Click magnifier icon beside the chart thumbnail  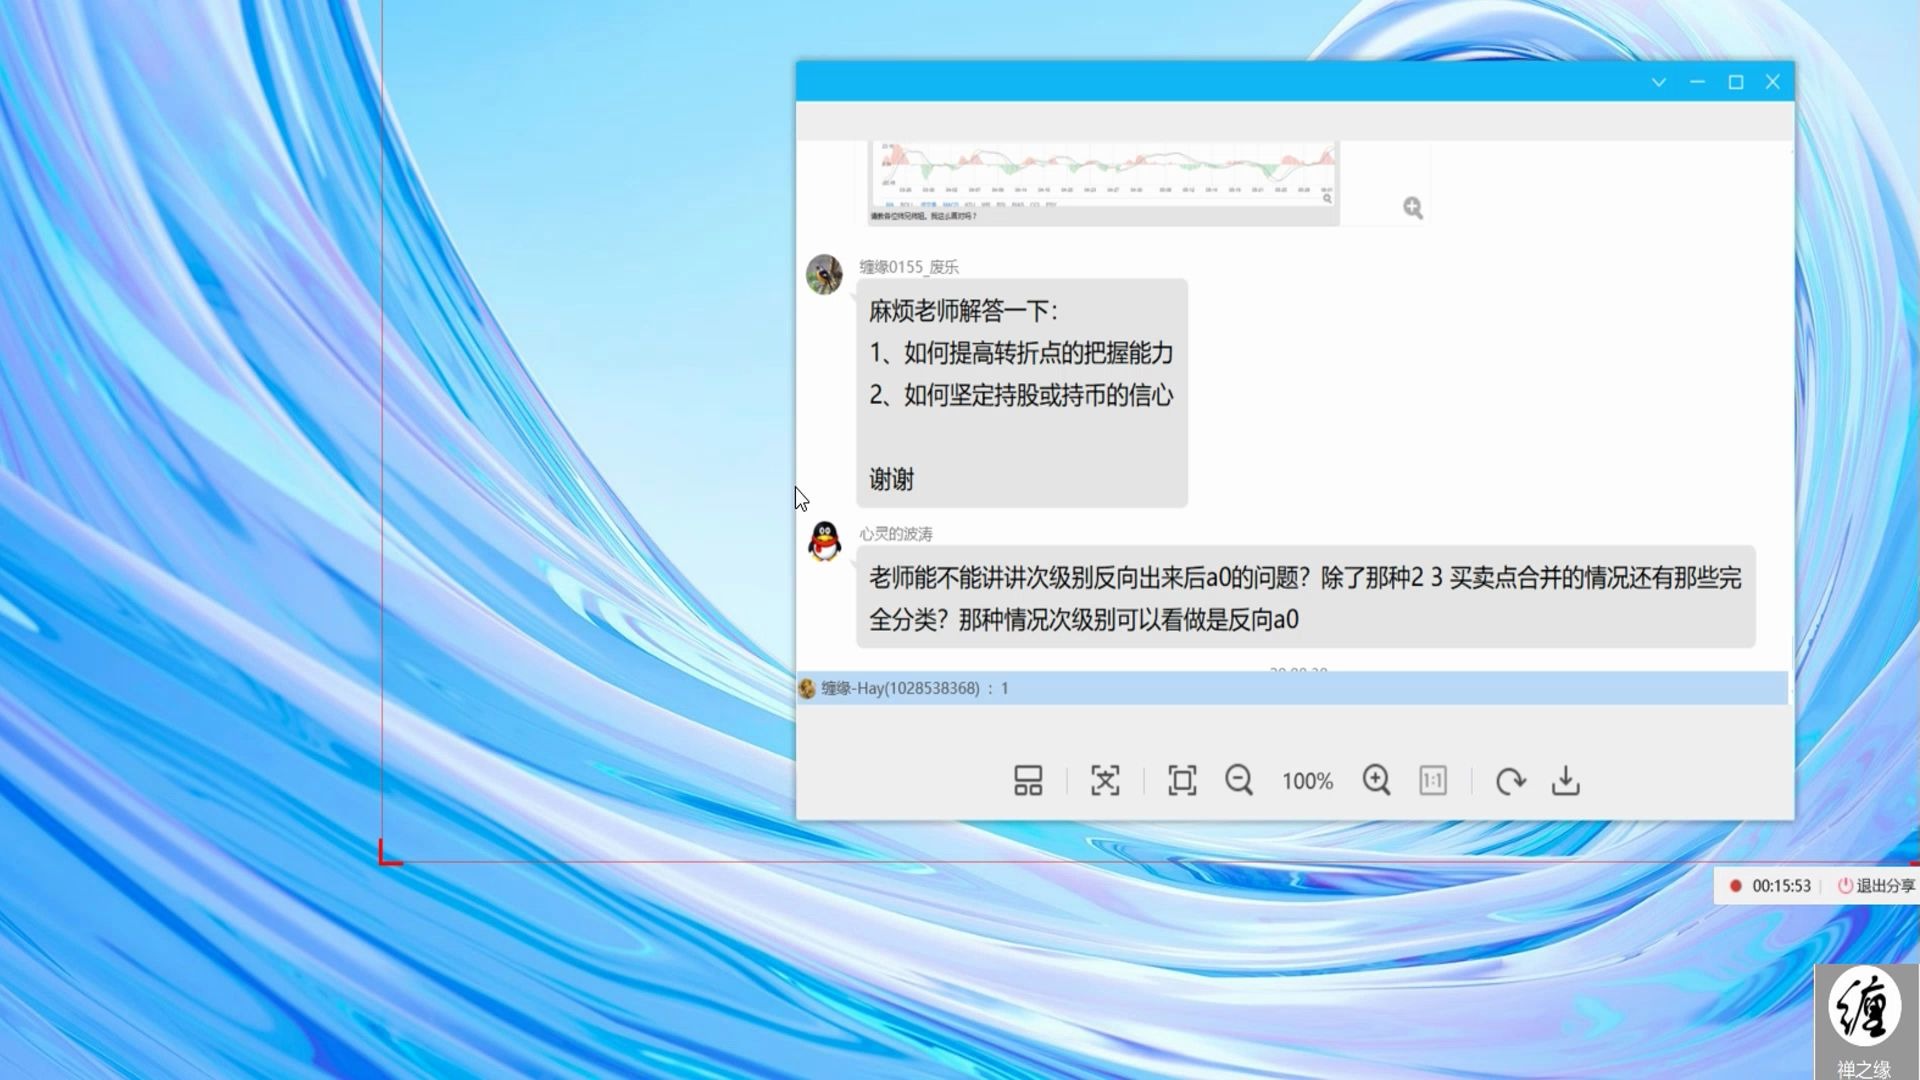coord(1412,207)
